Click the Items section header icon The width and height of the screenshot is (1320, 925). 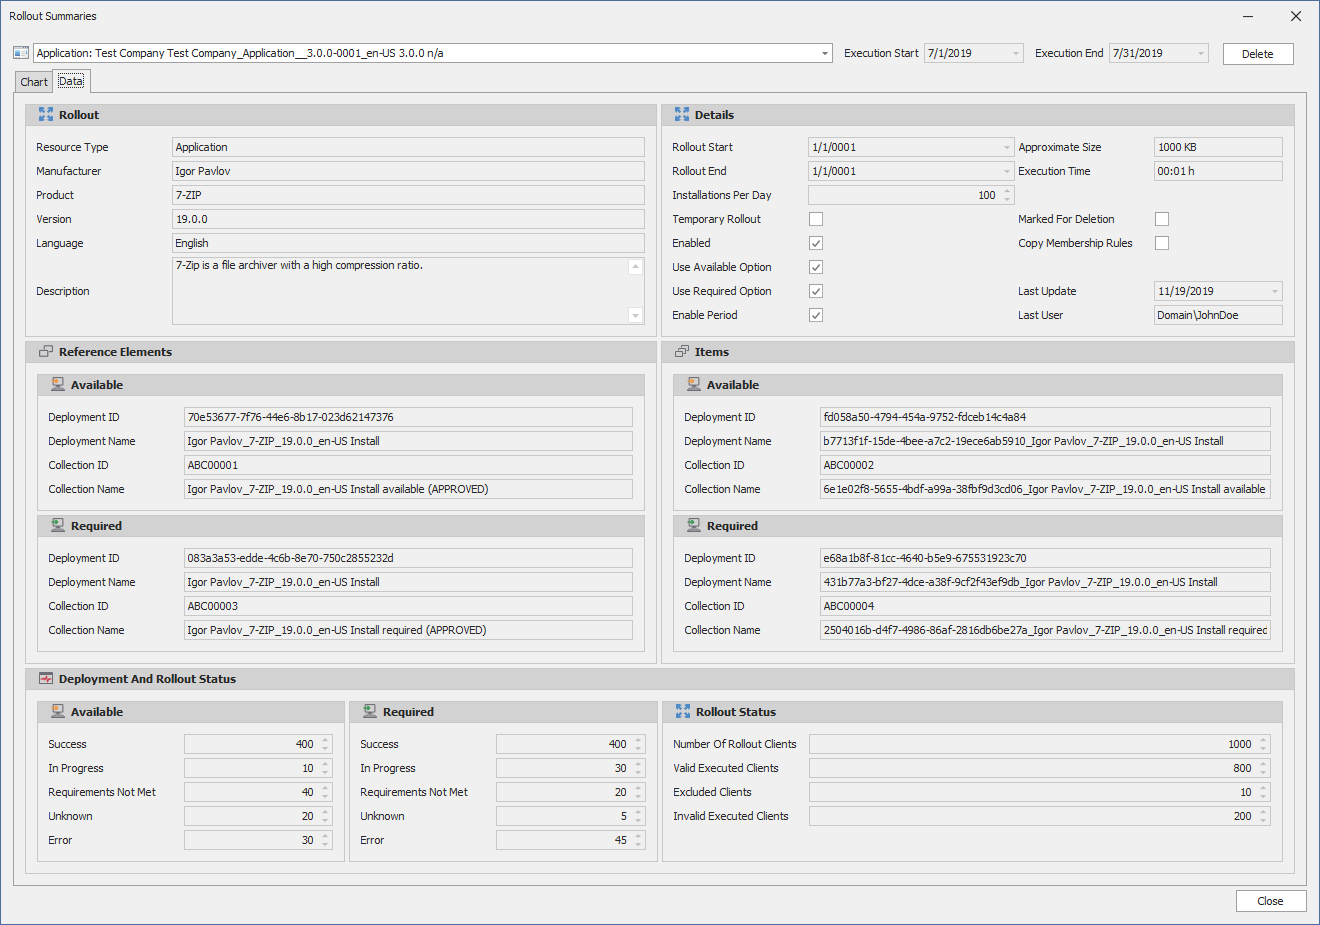(682, 352)
